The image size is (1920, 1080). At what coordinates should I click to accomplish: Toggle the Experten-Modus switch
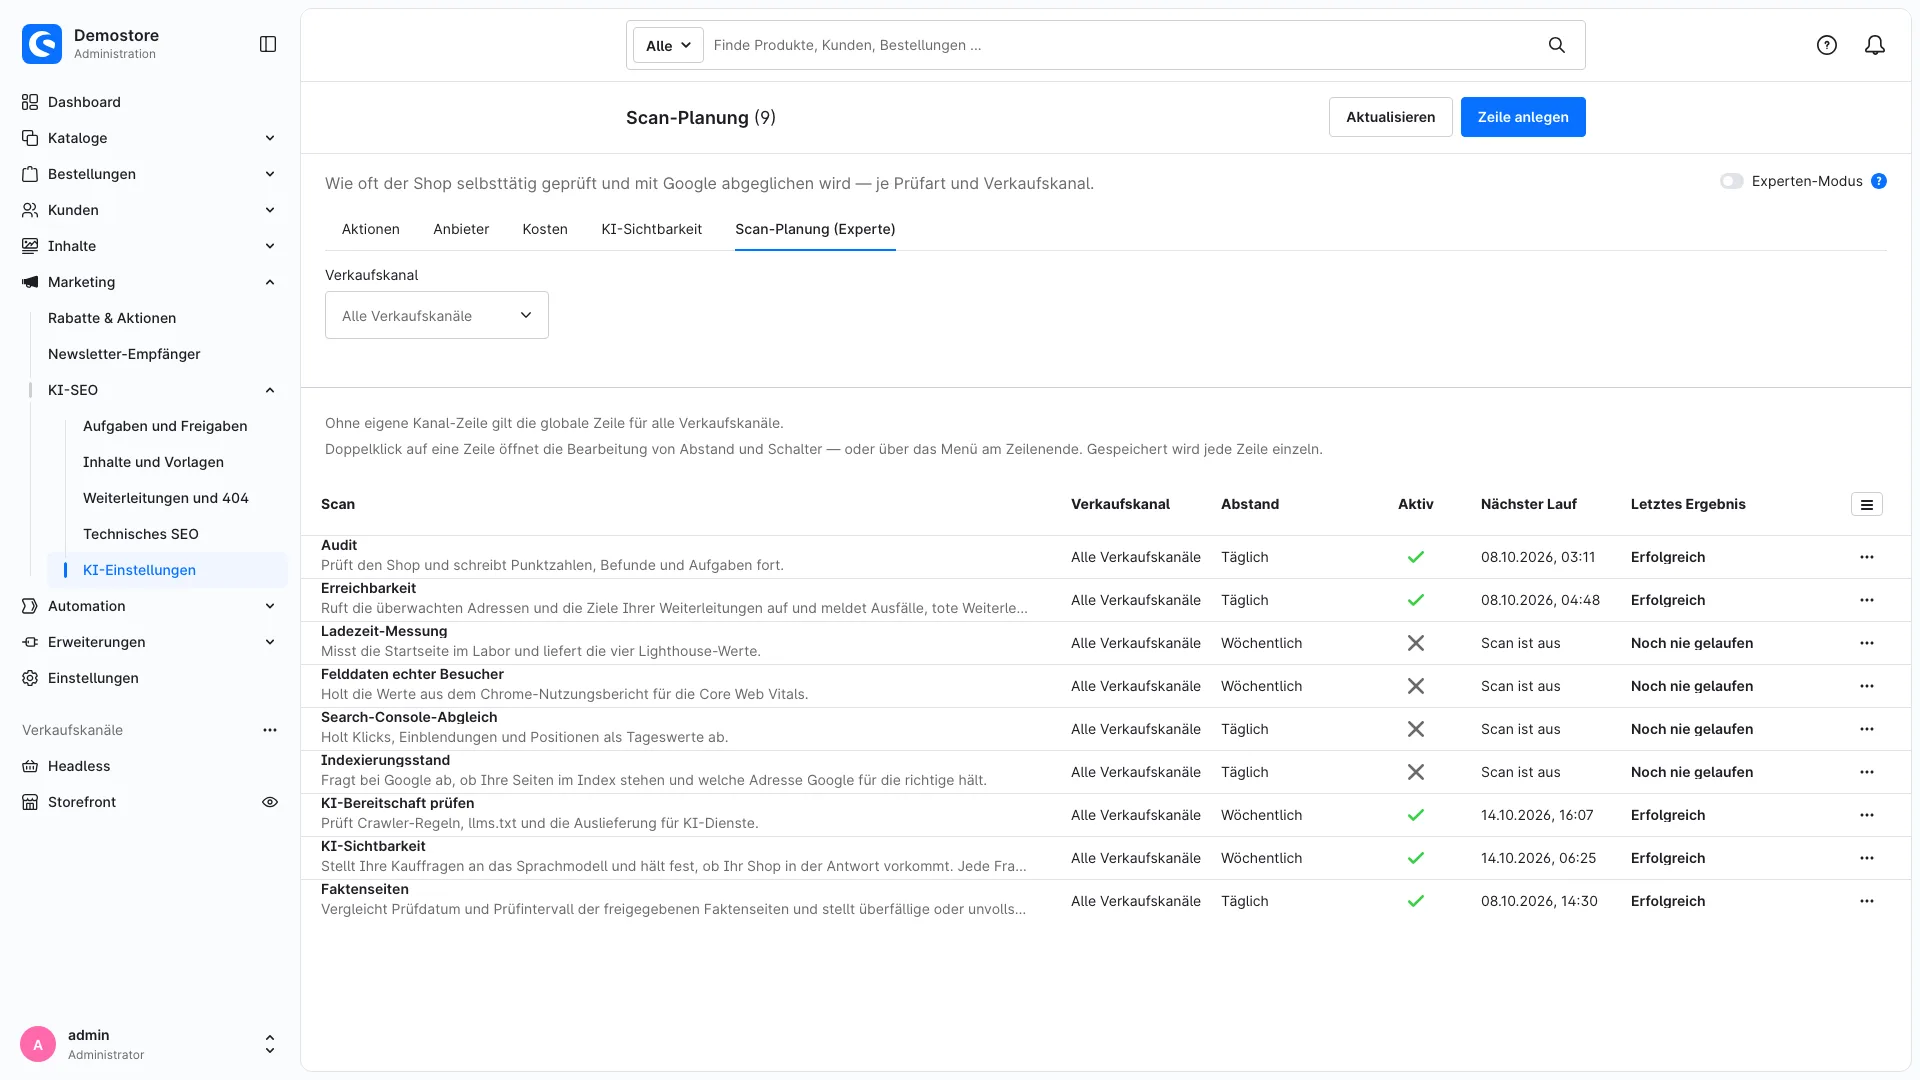click(x=1732, y=181)
